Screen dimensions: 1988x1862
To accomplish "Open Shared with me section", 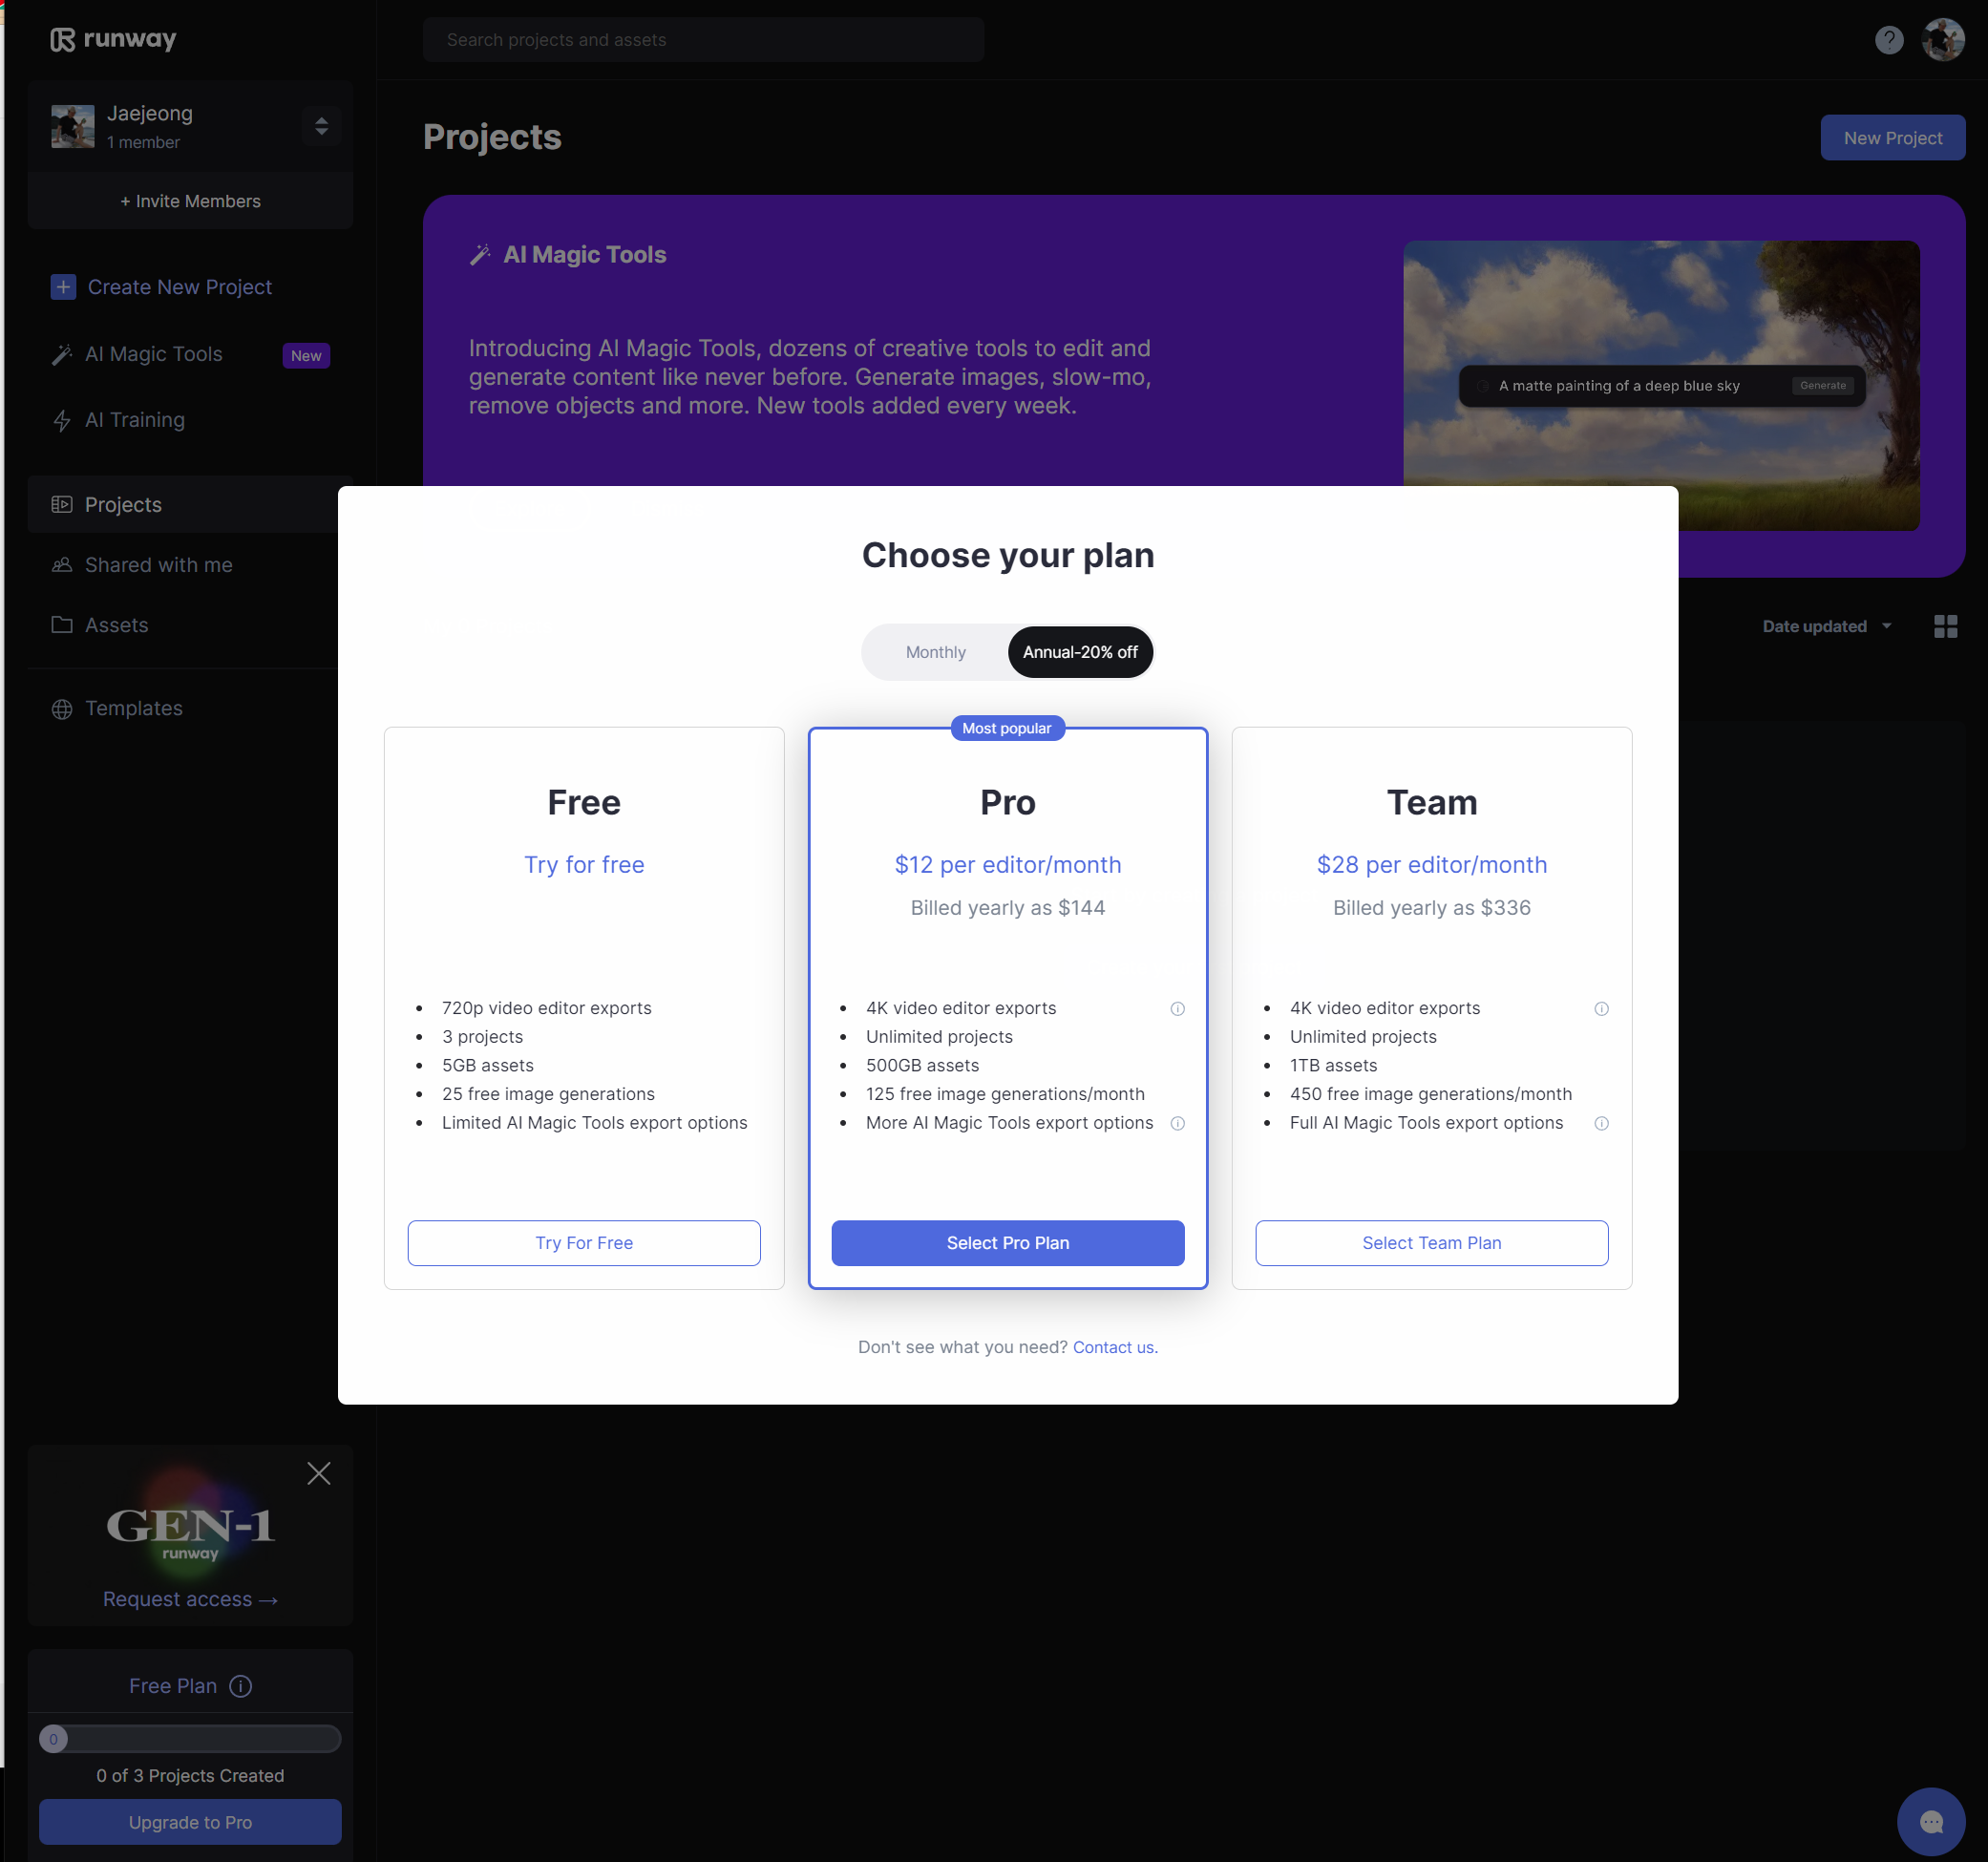I will [158, 565].
